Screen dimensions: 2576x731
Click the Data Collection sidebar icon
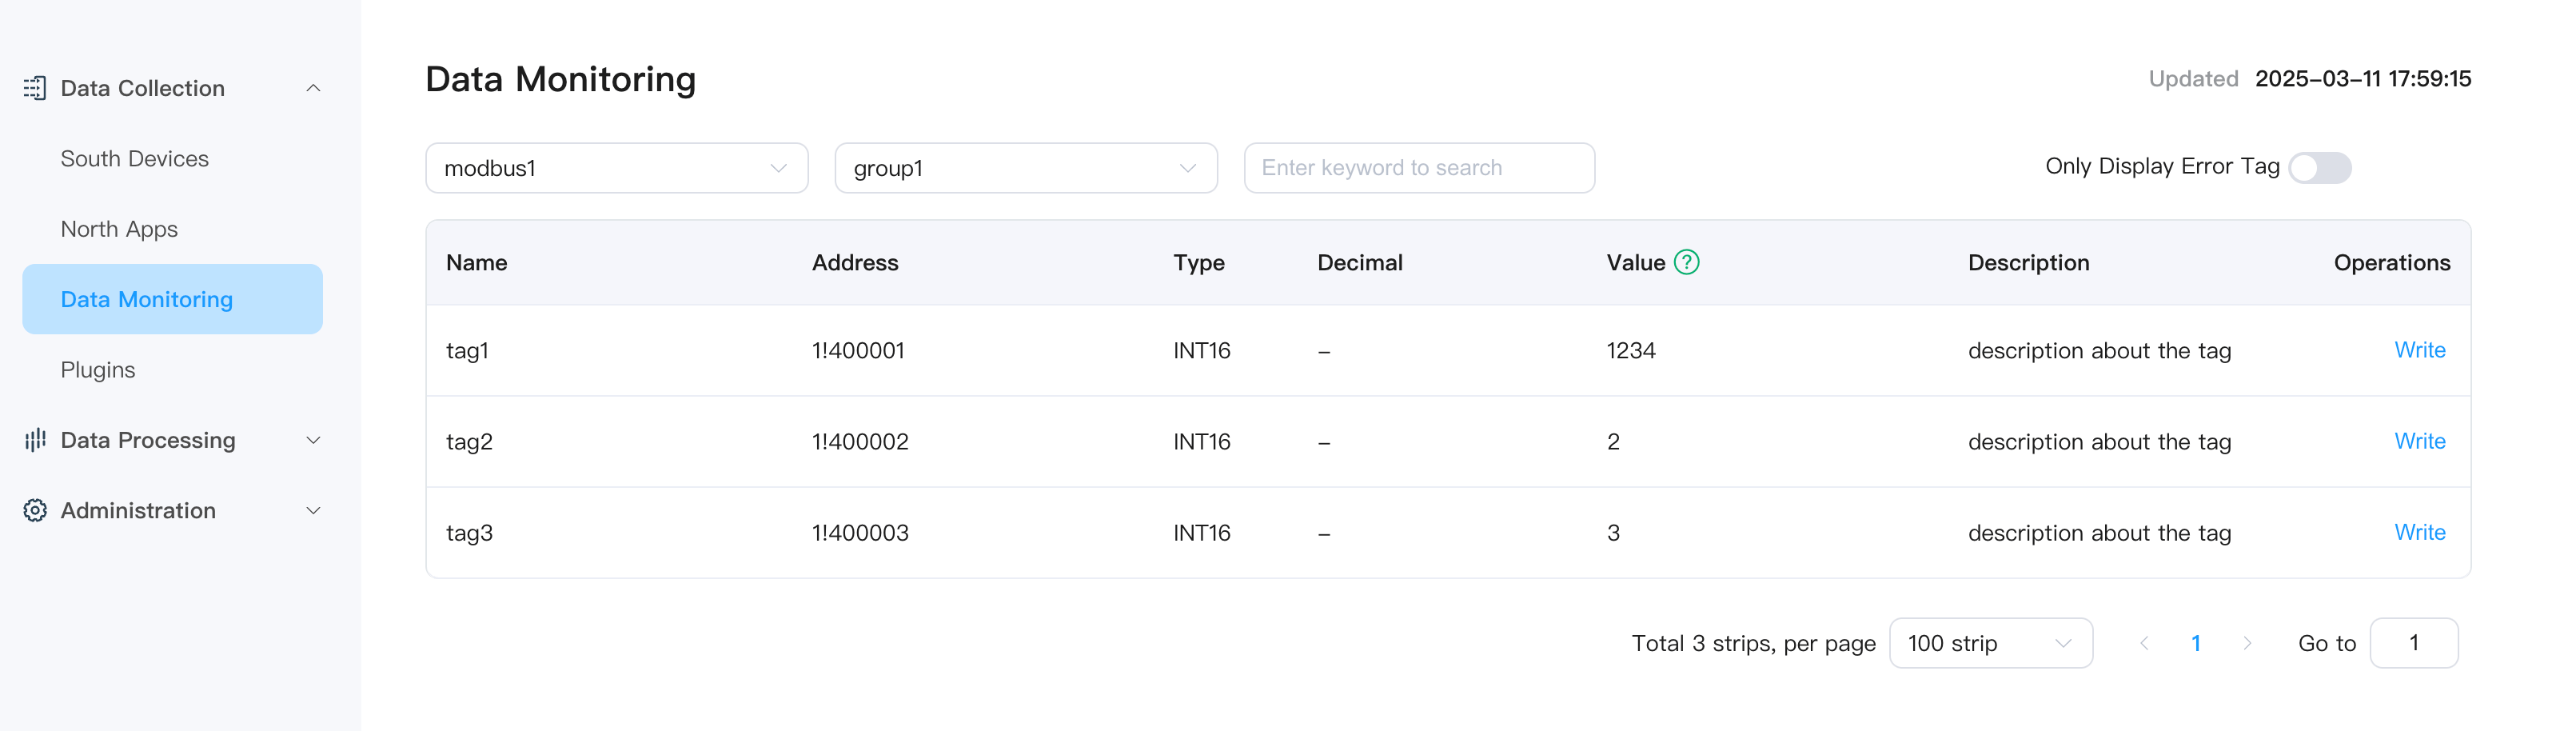(35, 88)
